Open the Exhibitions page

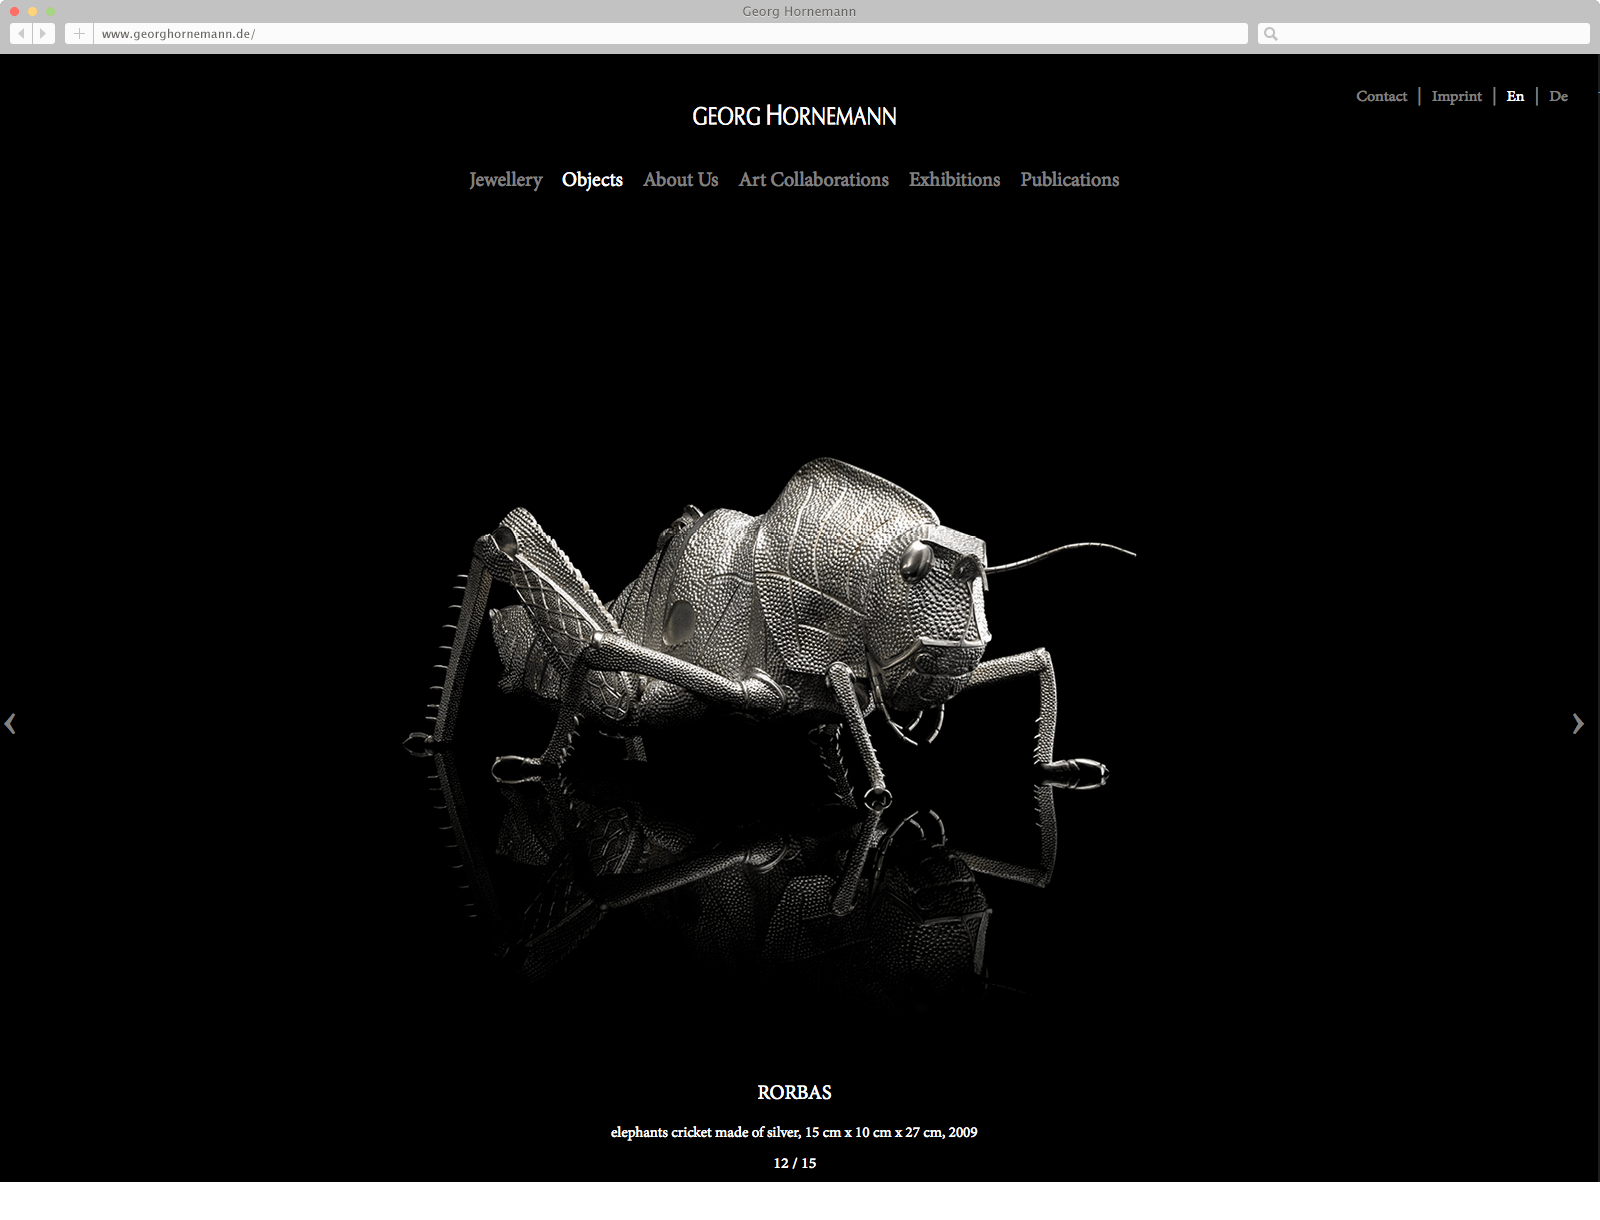click(x=955, y=180)
